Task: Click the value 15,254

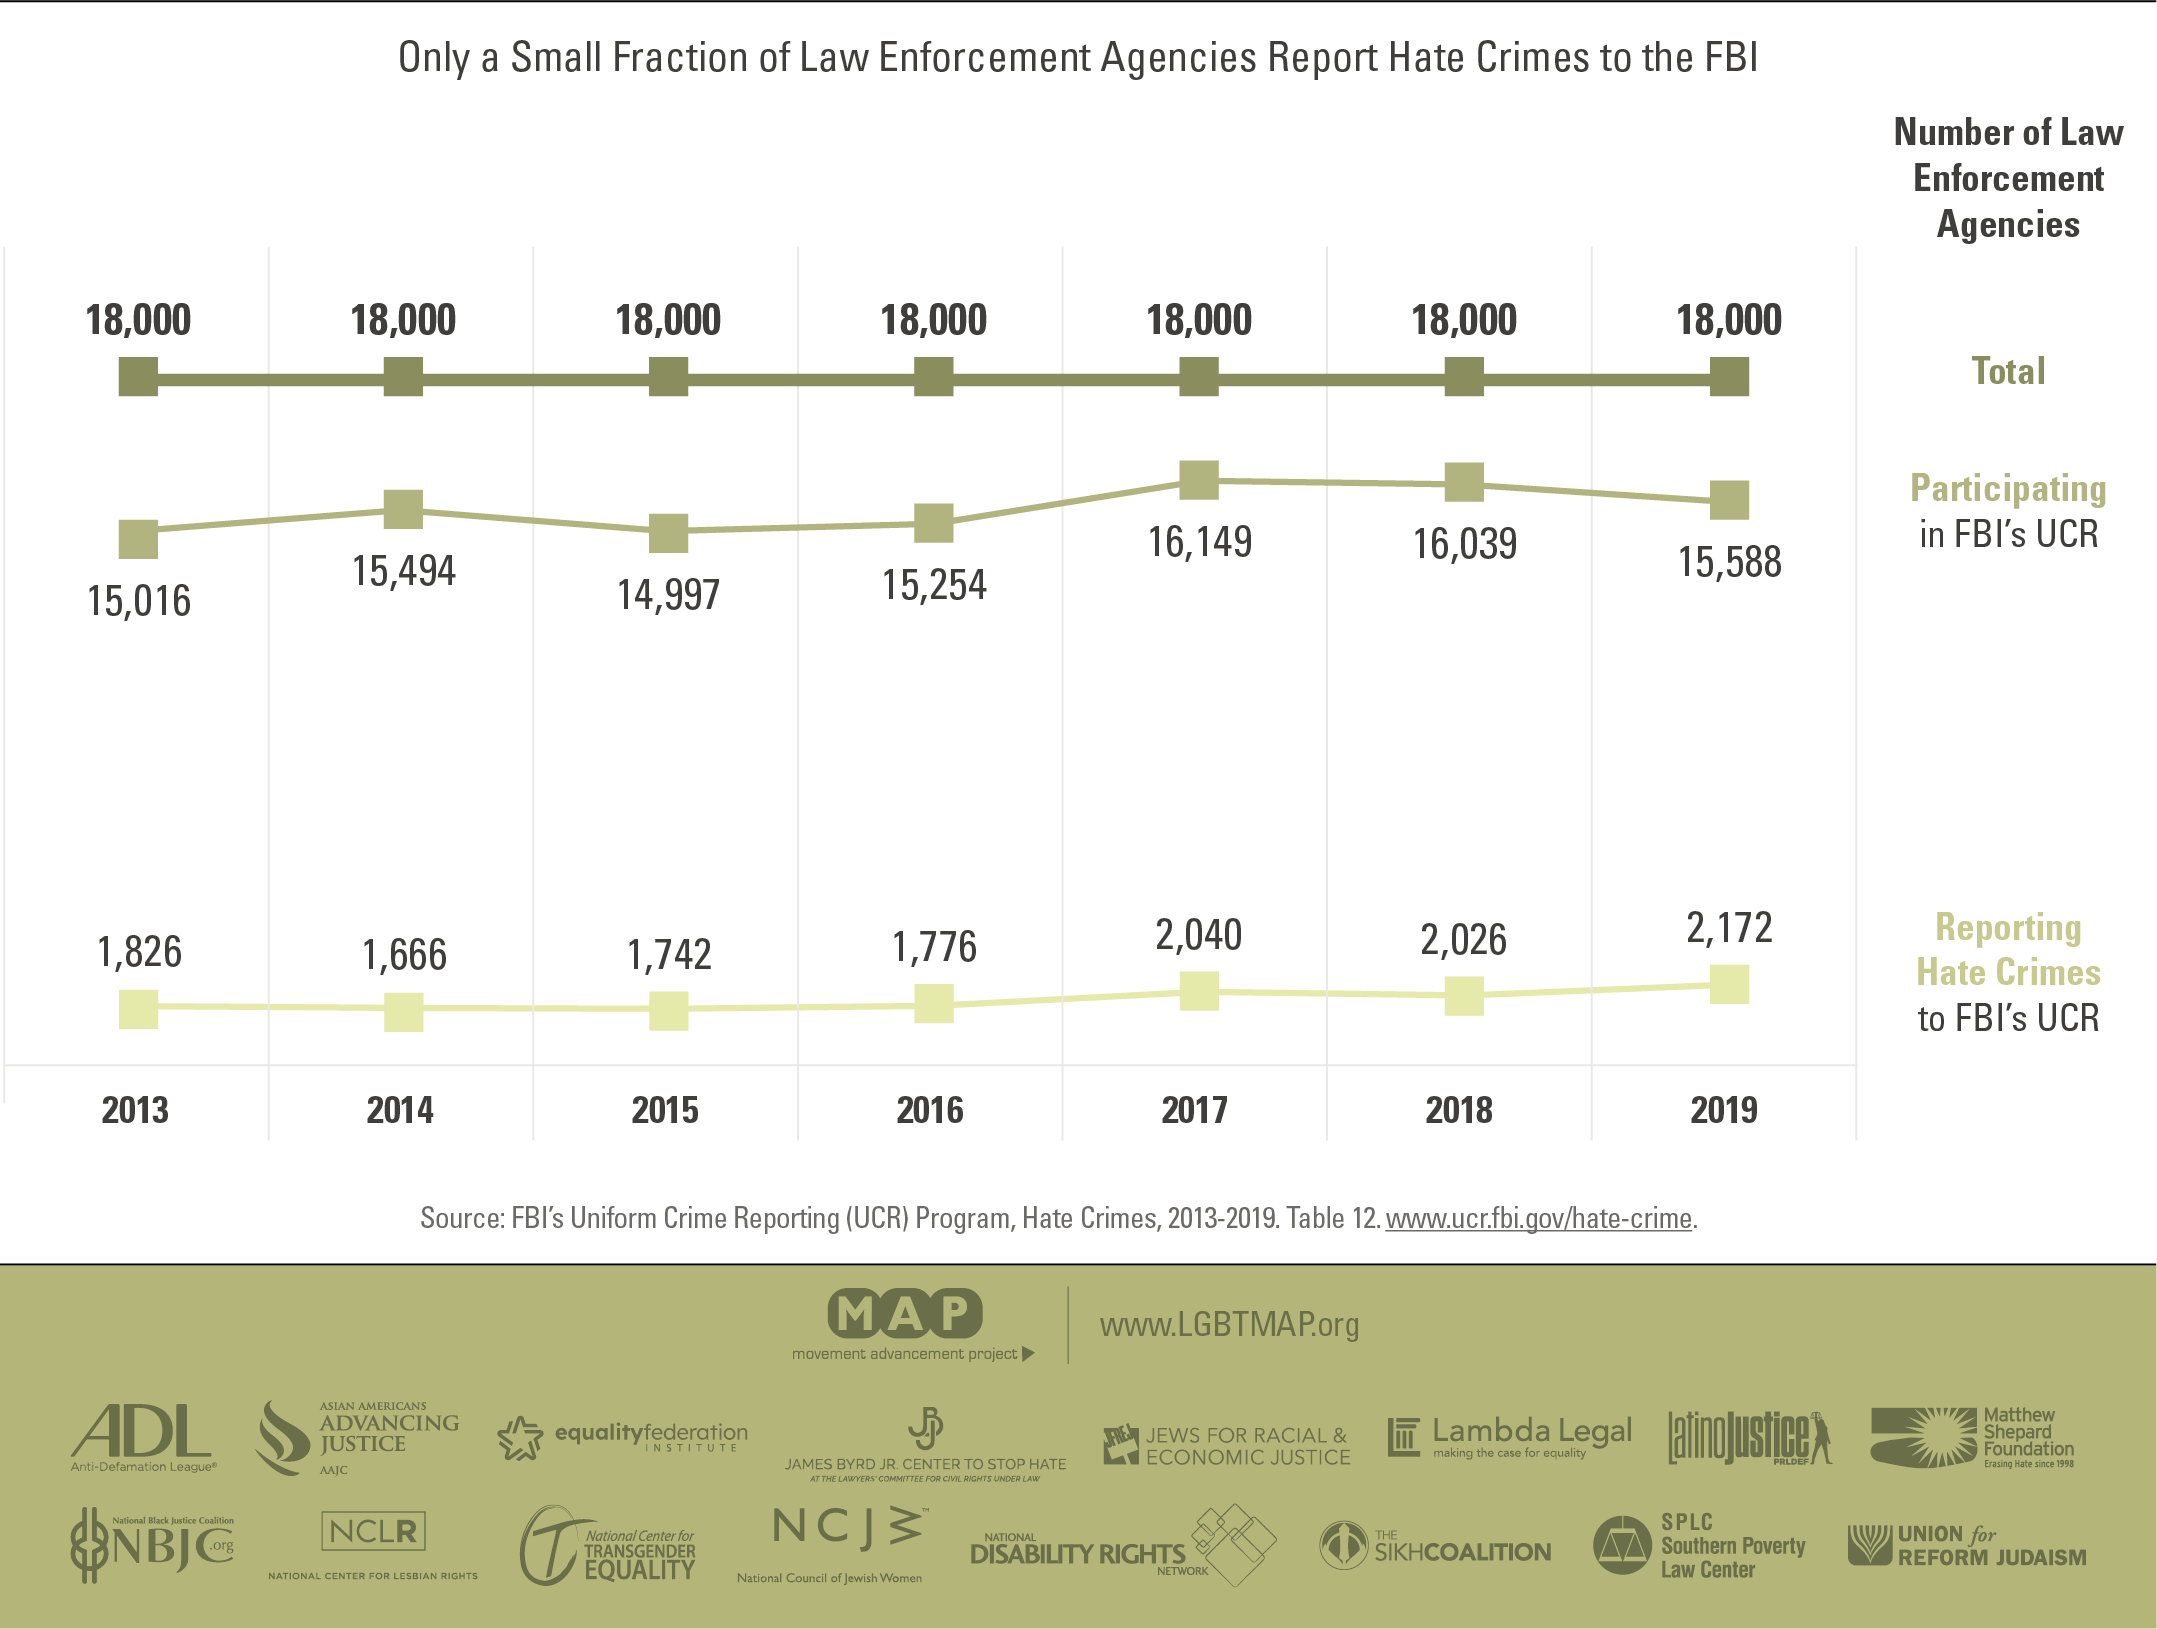Action: [933, 585]
